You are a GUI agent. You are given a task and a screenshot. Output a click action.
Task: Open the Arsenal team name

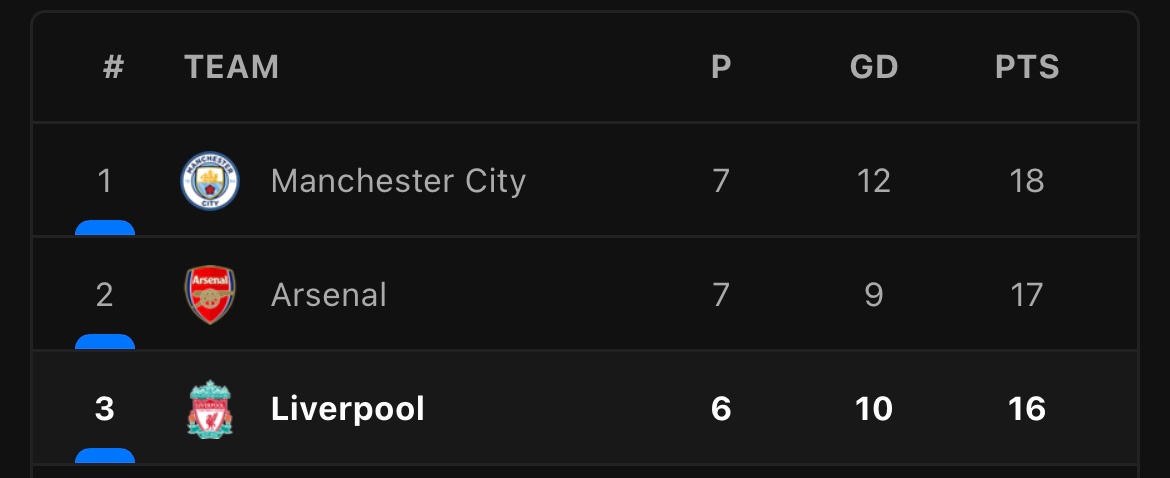click(x=329, y=295)
